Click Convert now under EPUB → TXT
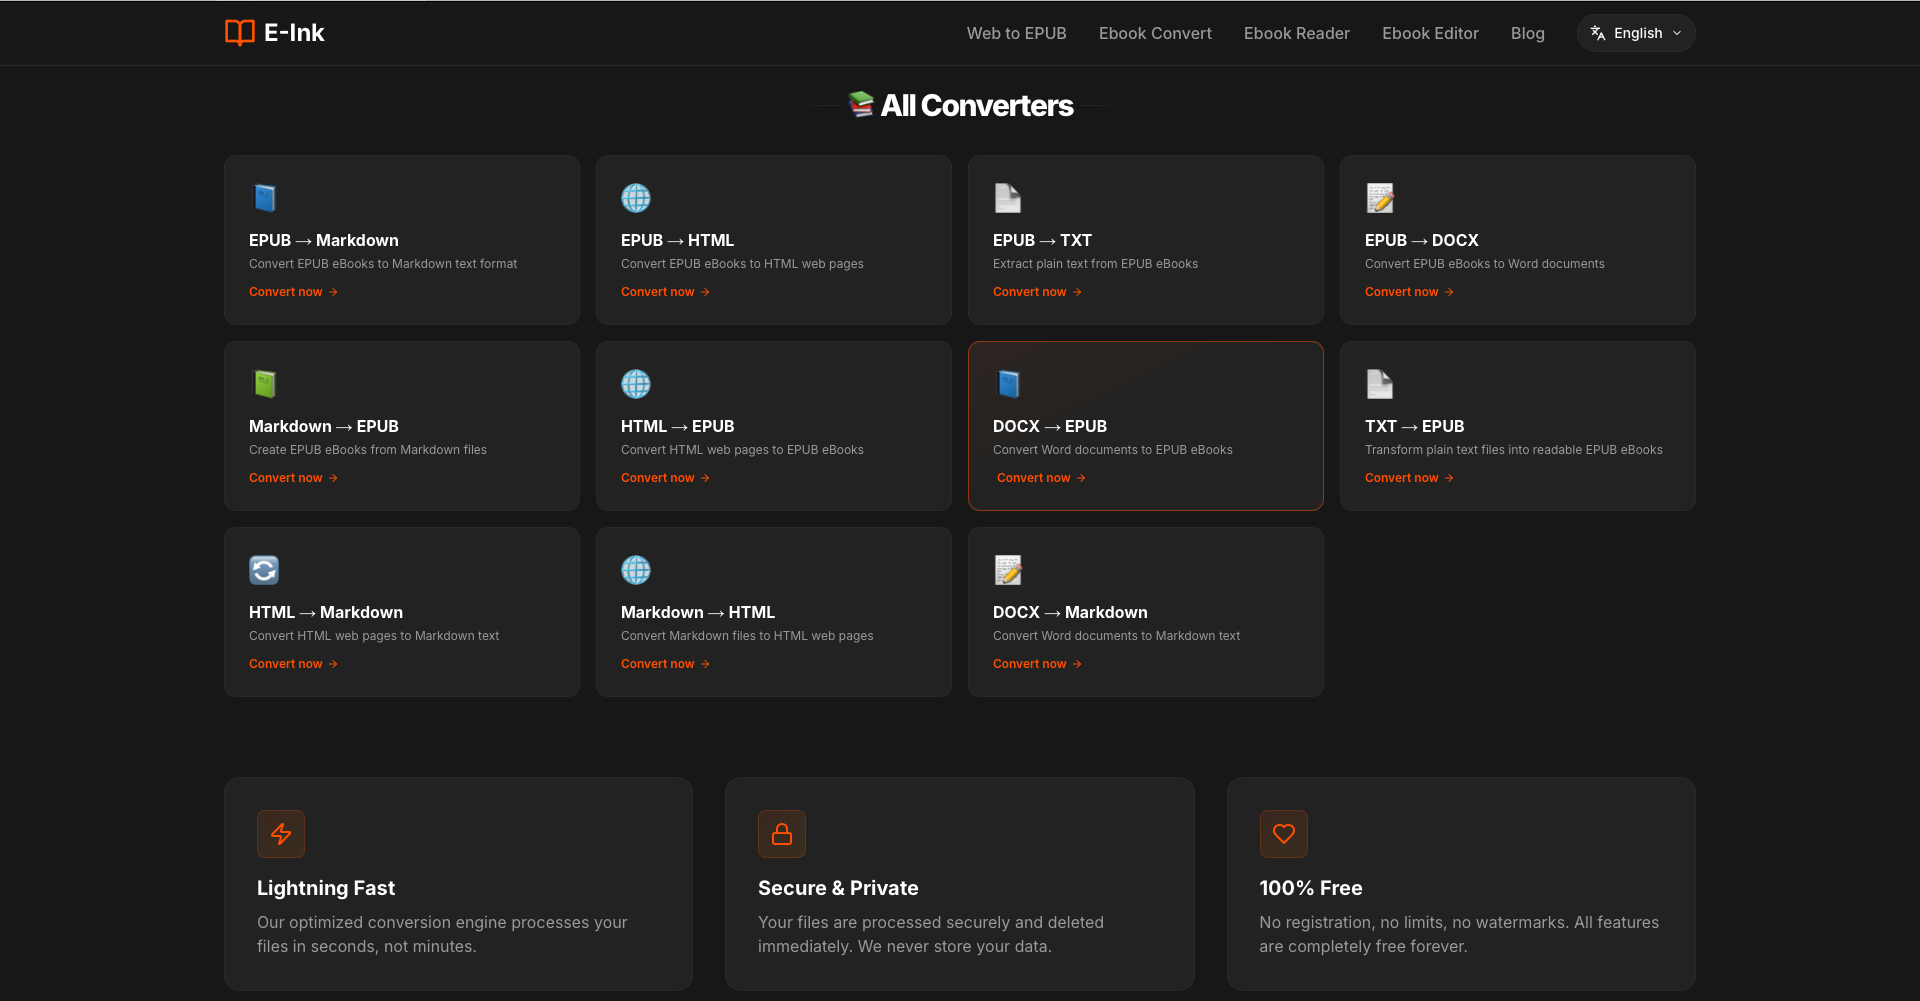 coord(1038,292)
